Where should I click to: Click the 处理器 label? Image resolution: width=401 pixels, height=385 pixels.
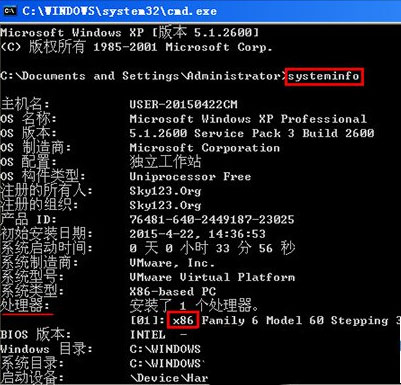[25, 305]
